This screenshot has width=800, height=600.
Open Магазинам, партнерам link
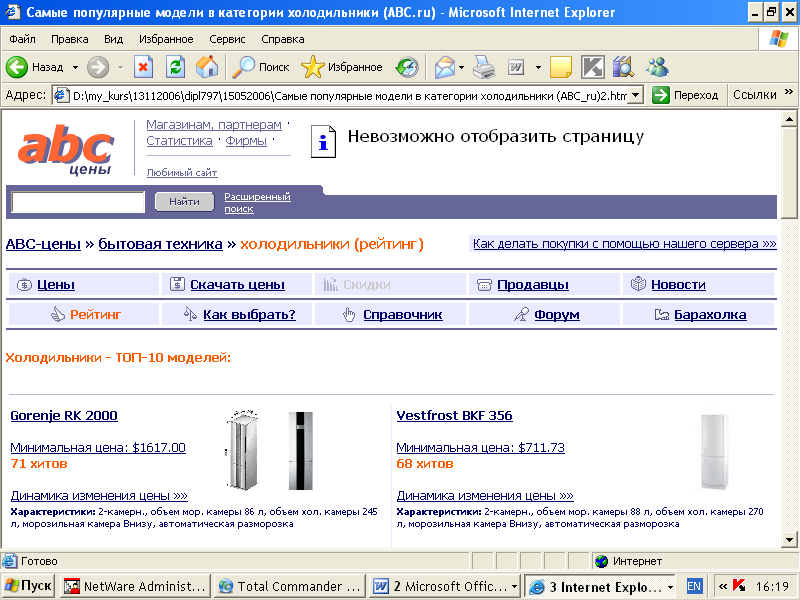point(214,124)
